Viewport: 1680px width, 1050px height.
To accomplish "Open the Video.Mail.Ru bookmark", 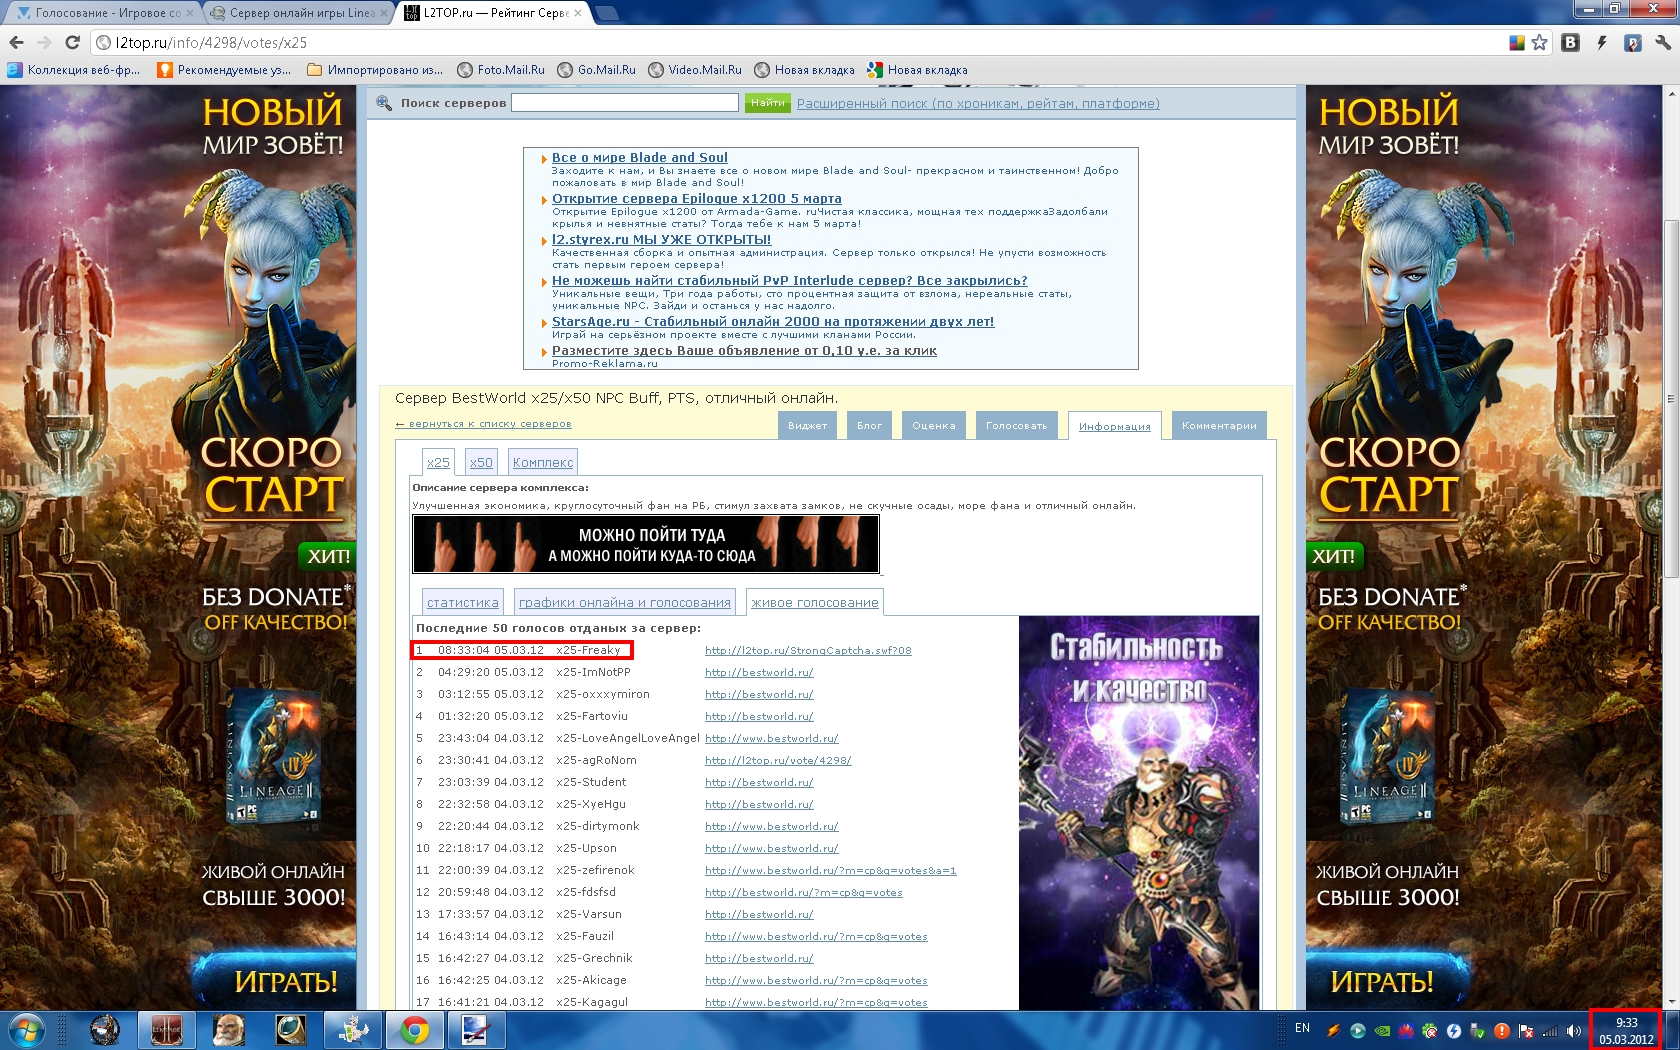I will [695, 70].
